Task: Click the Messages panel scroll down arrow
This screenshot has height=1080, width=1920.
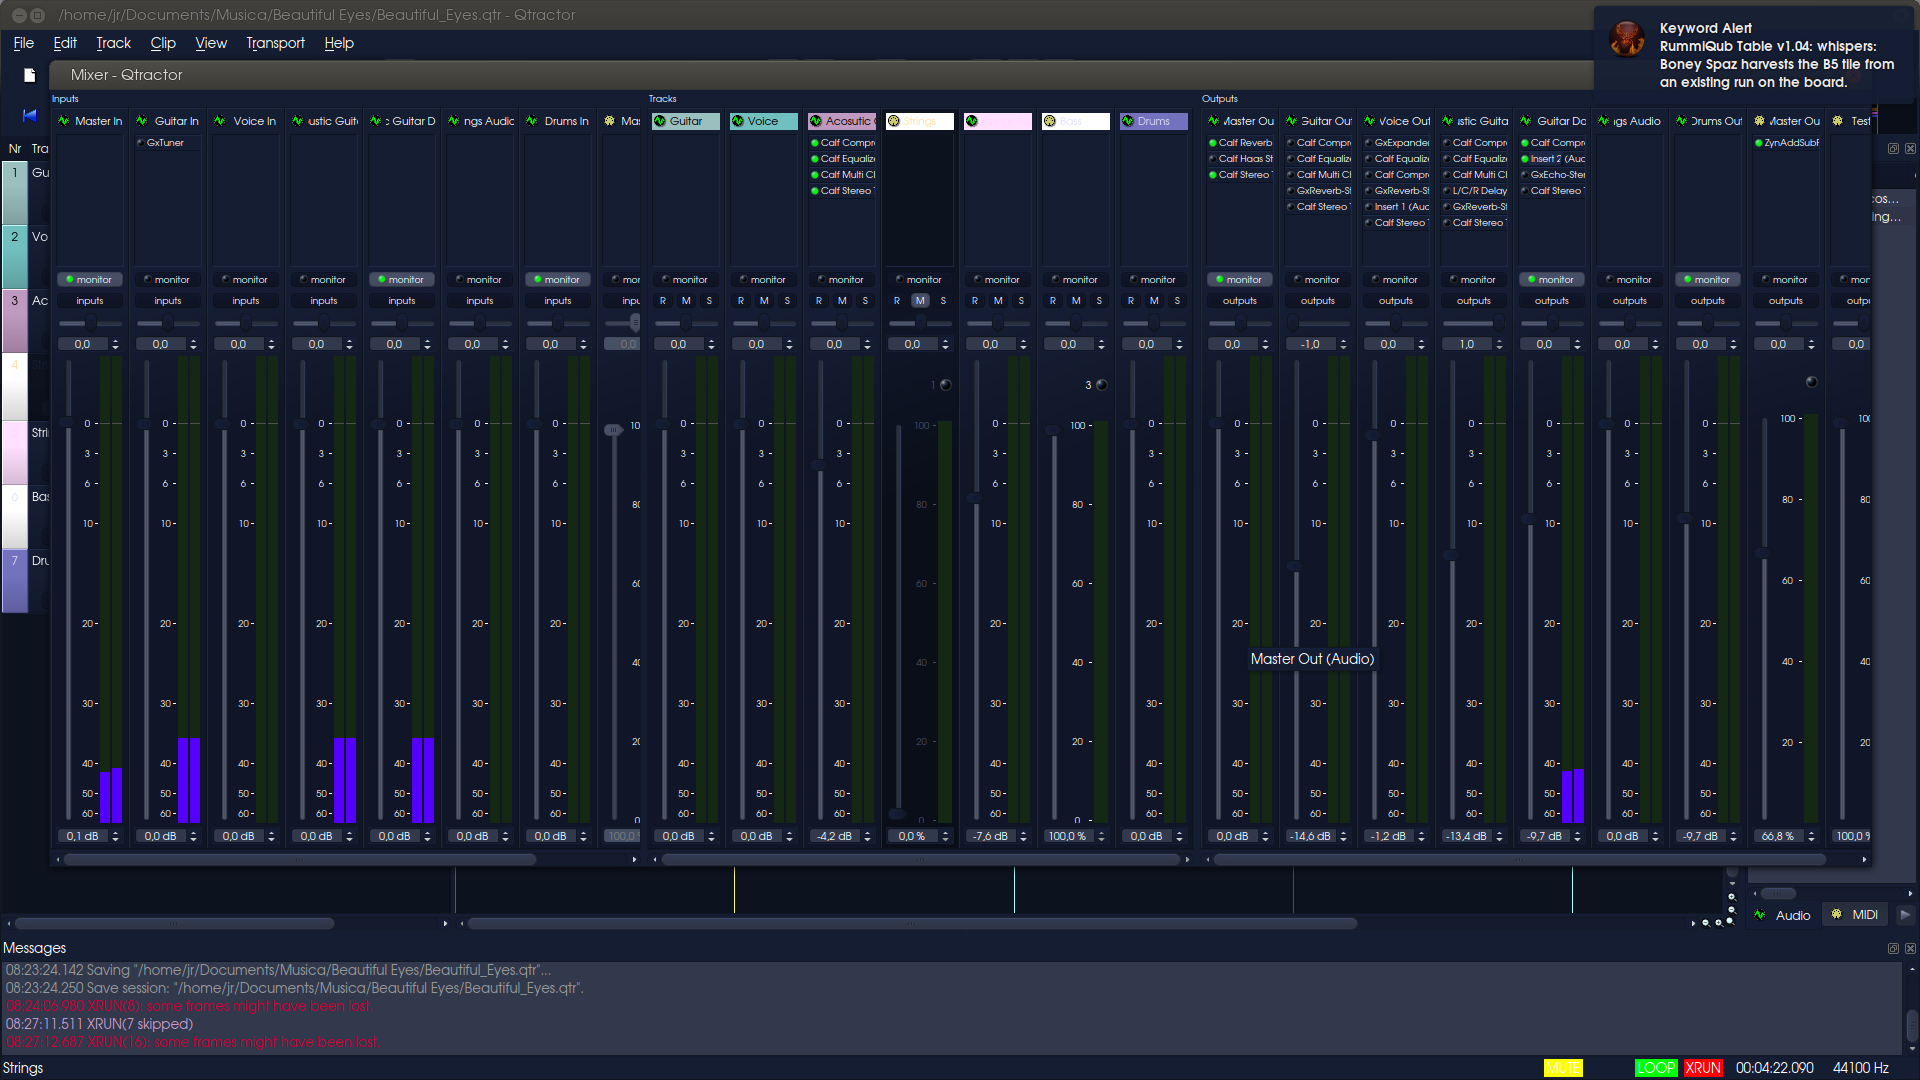Action: (1912, 1050)
